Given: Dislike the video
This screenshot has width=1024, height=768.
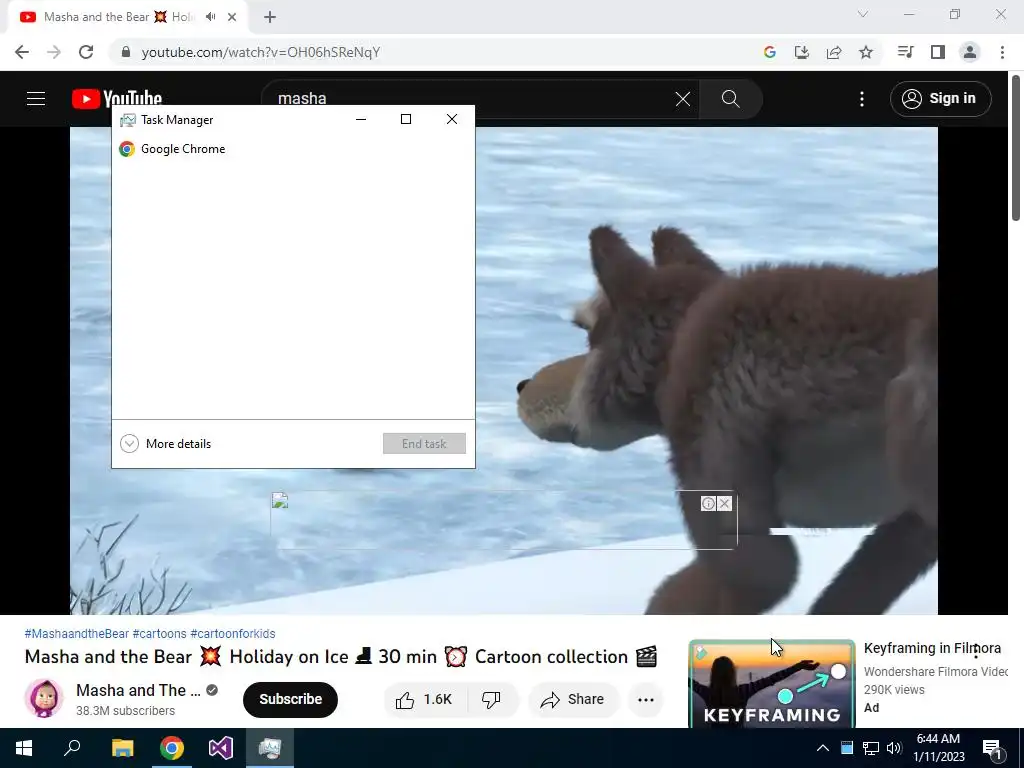Looking at the screenshot, I should (491, 699).
